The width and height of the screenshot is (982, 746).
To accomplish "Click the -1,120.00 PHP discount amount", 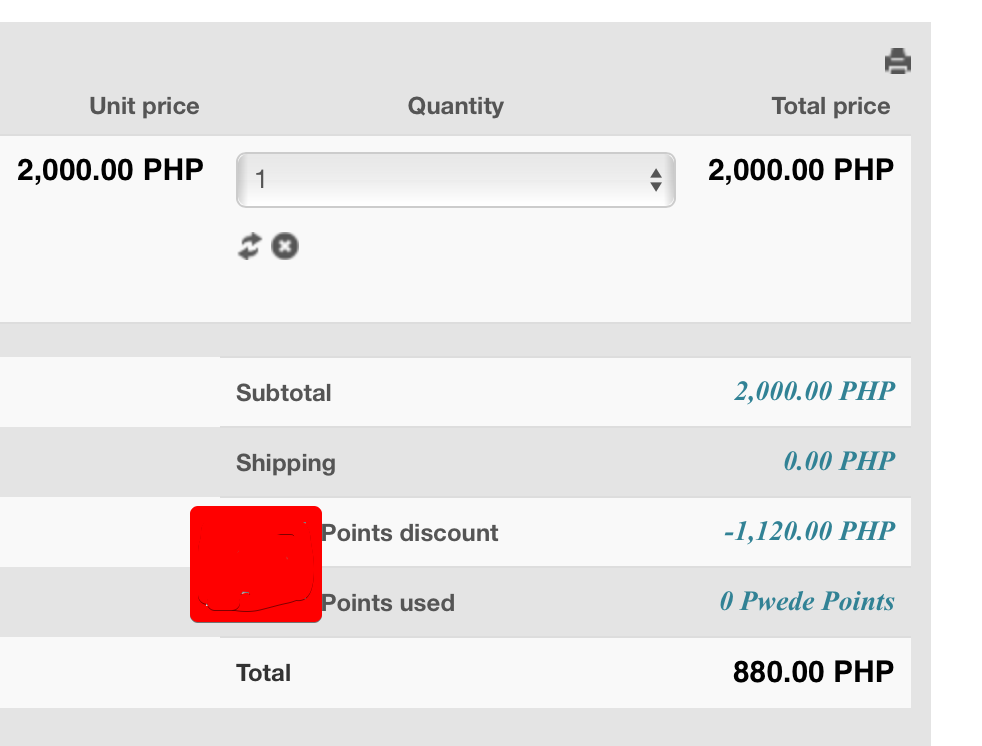I will (x=809, y=531).
